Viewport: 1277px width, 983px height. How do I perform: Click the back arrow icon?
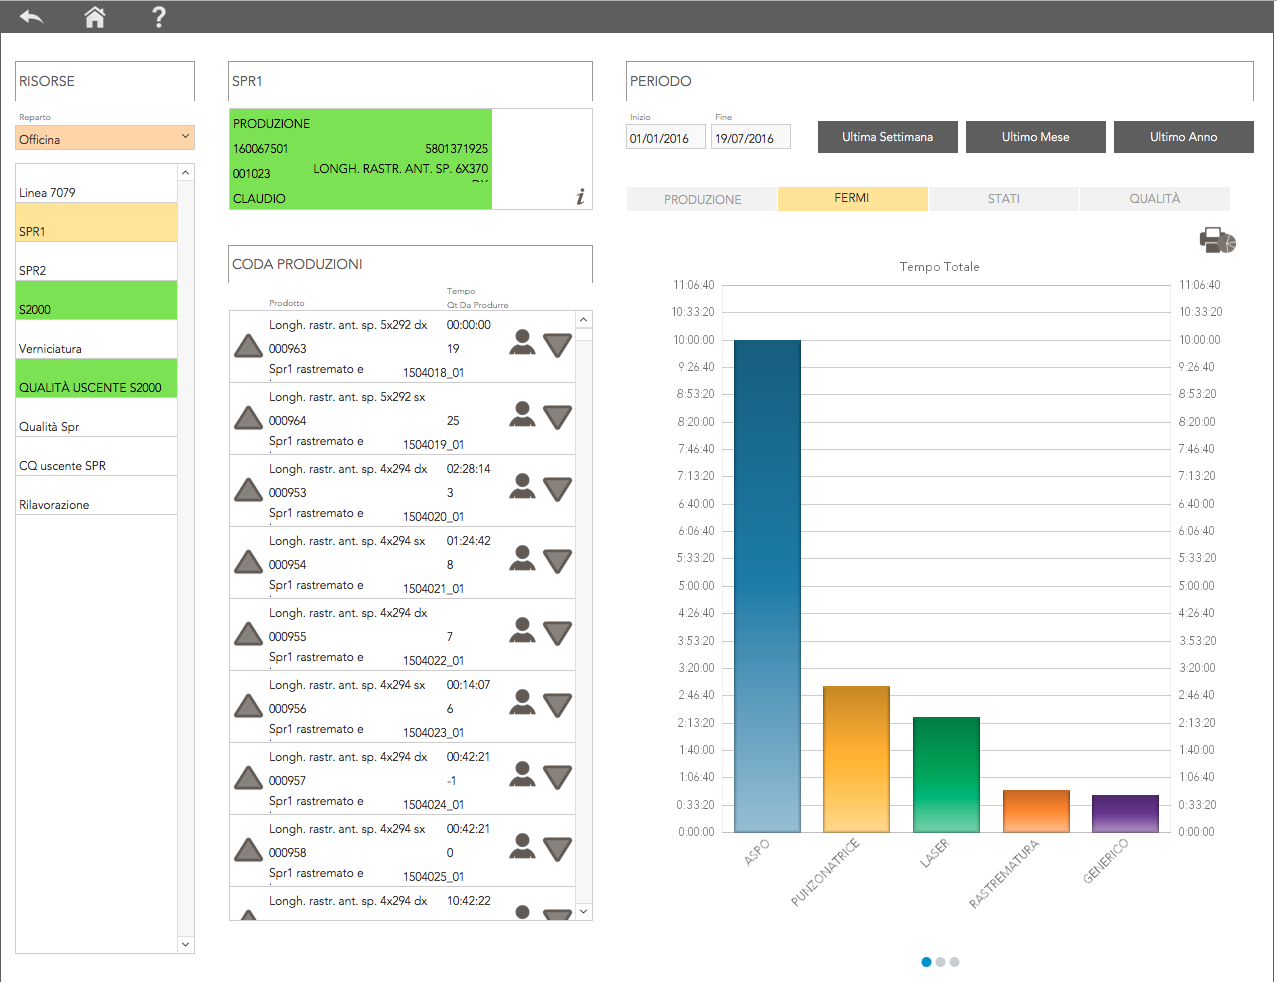click(31, 17)
